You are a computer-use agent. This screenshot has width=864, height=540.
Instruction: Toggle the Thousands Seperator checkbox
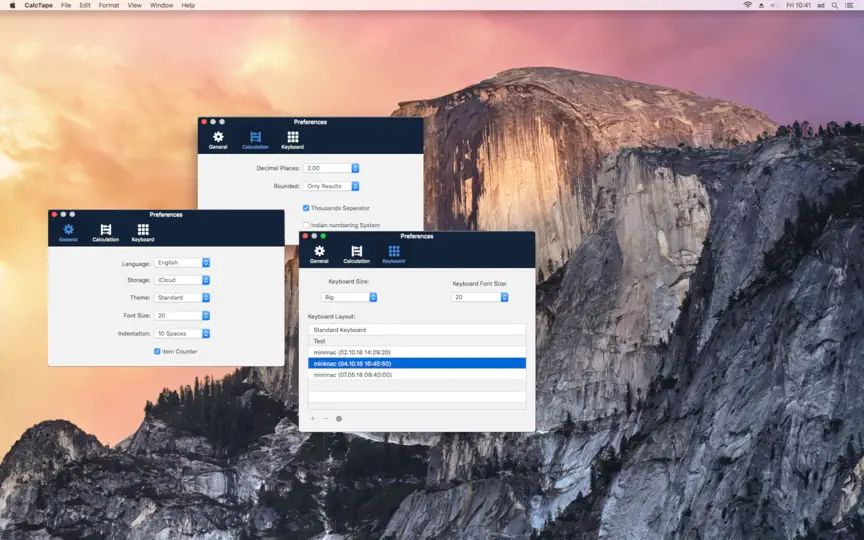[x=306, y=208]
